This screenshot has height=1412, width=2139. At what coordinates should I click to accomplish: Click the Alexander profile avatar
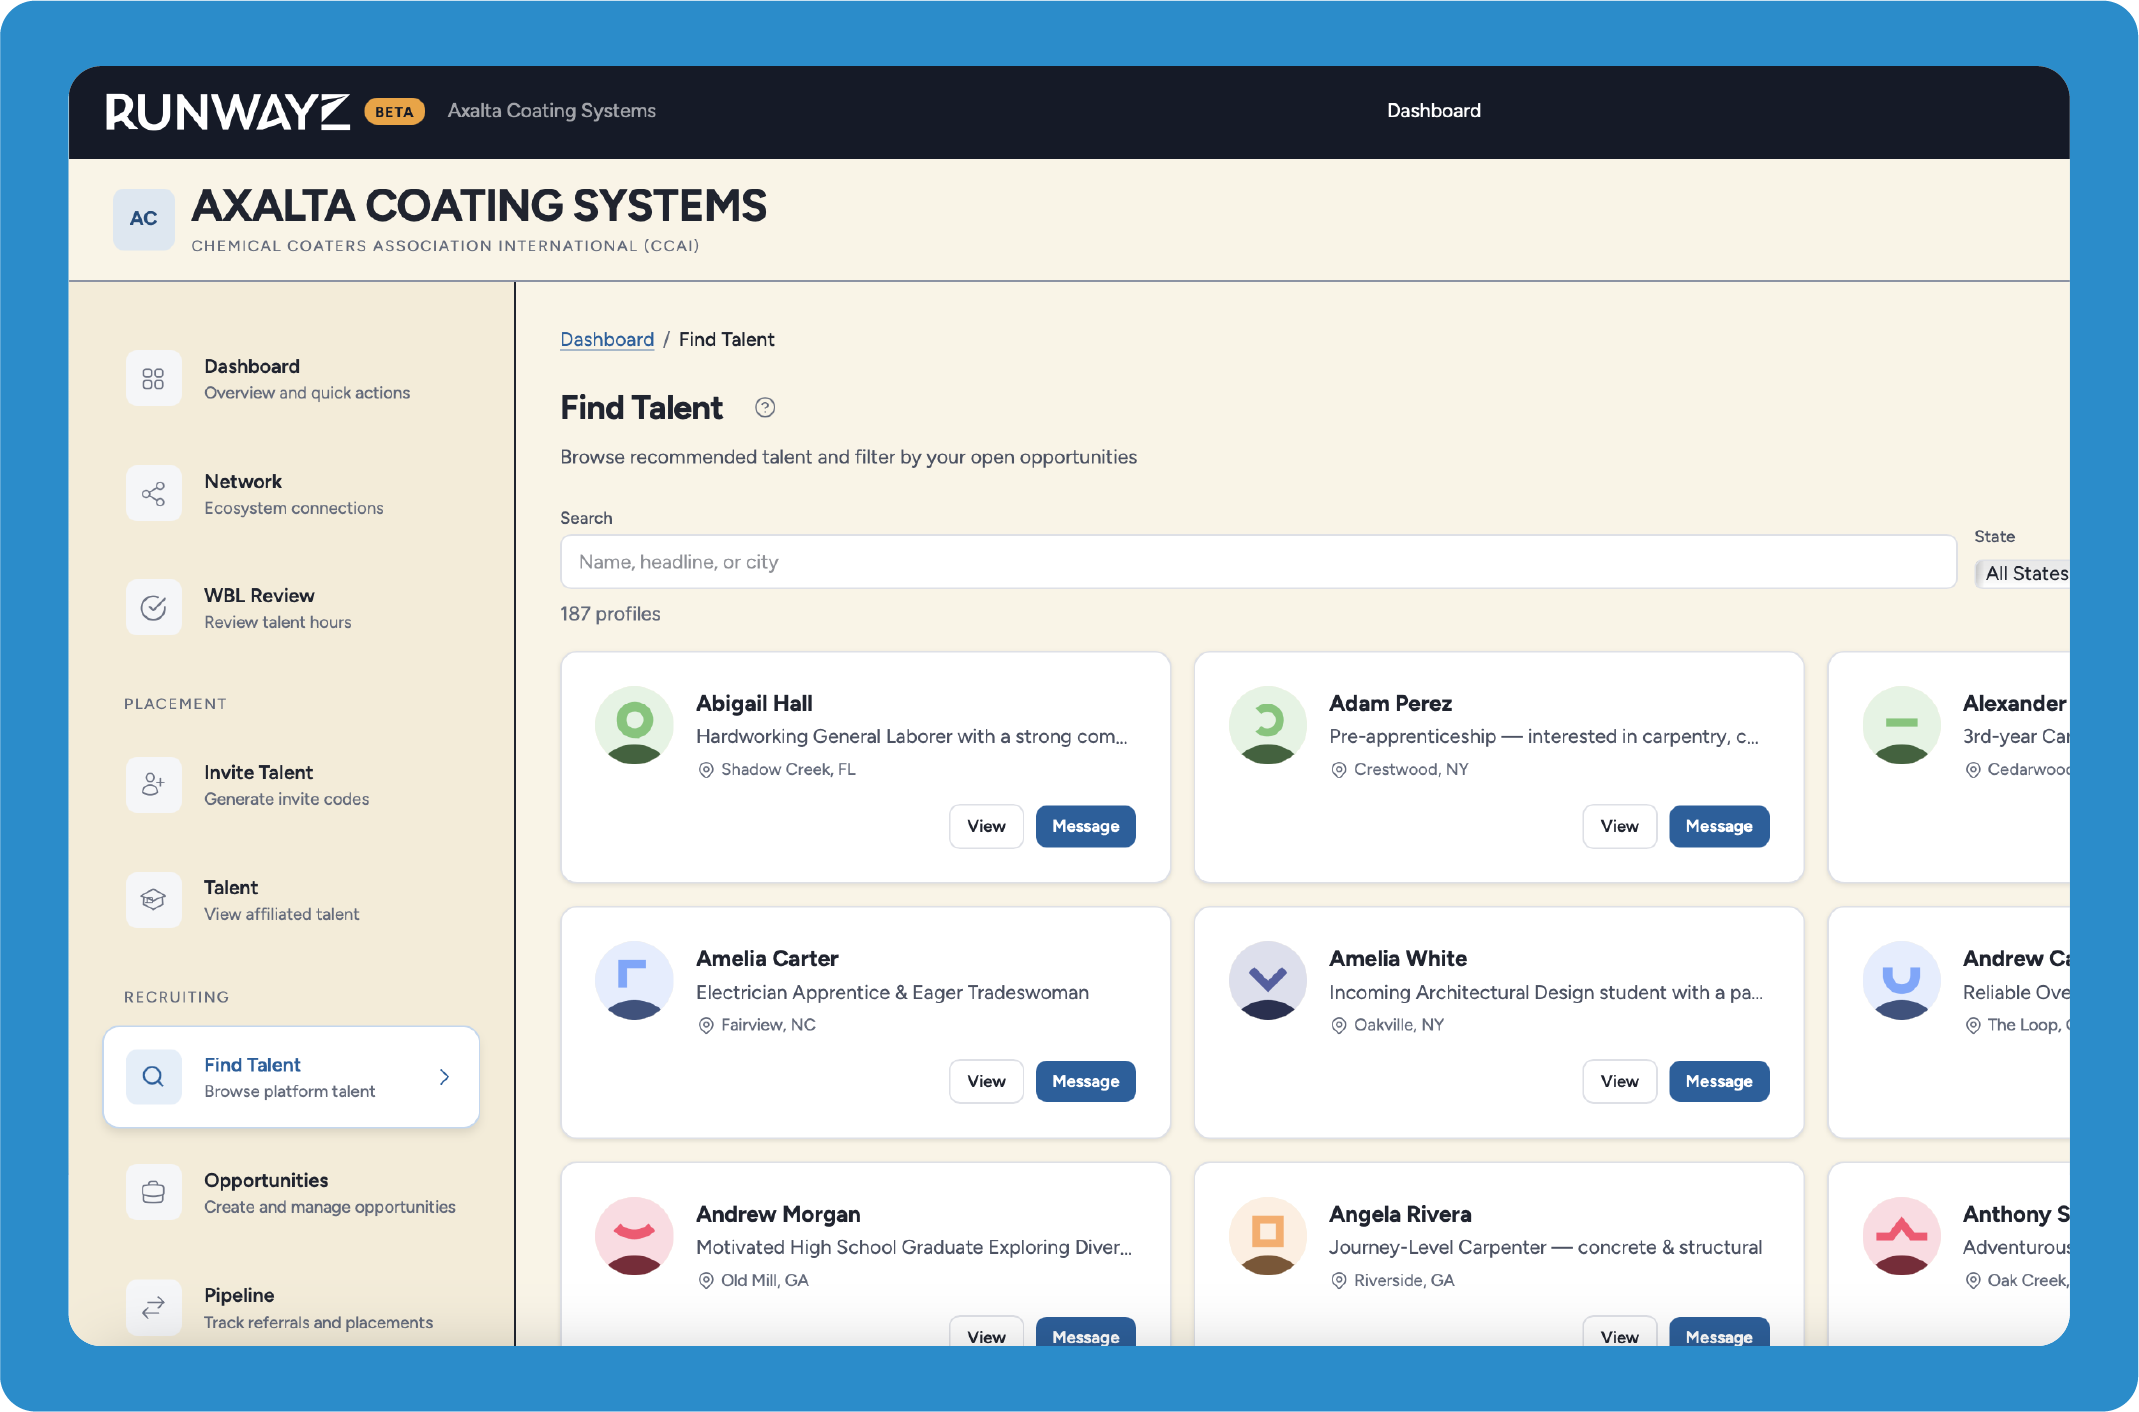[1901, 725]
